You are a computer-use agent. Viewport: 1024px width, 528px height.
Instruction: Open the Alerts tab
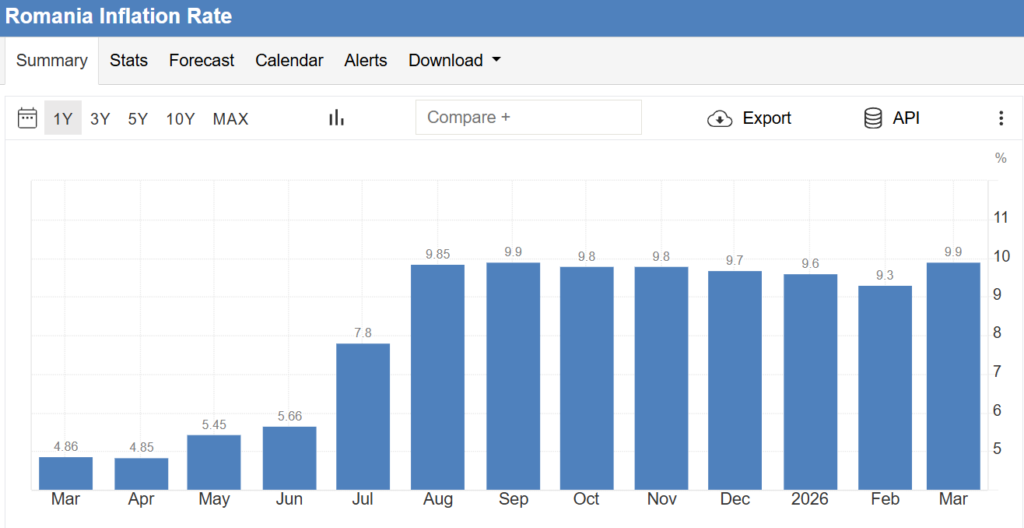coord(366,60)
